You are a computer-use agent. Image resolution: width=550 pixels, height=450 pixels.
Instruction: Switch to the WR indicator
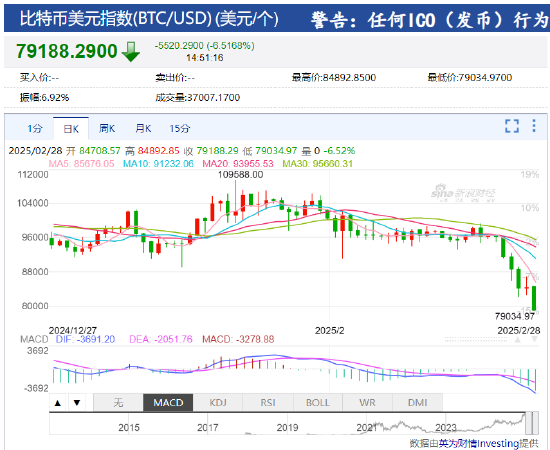coord(368,403)
